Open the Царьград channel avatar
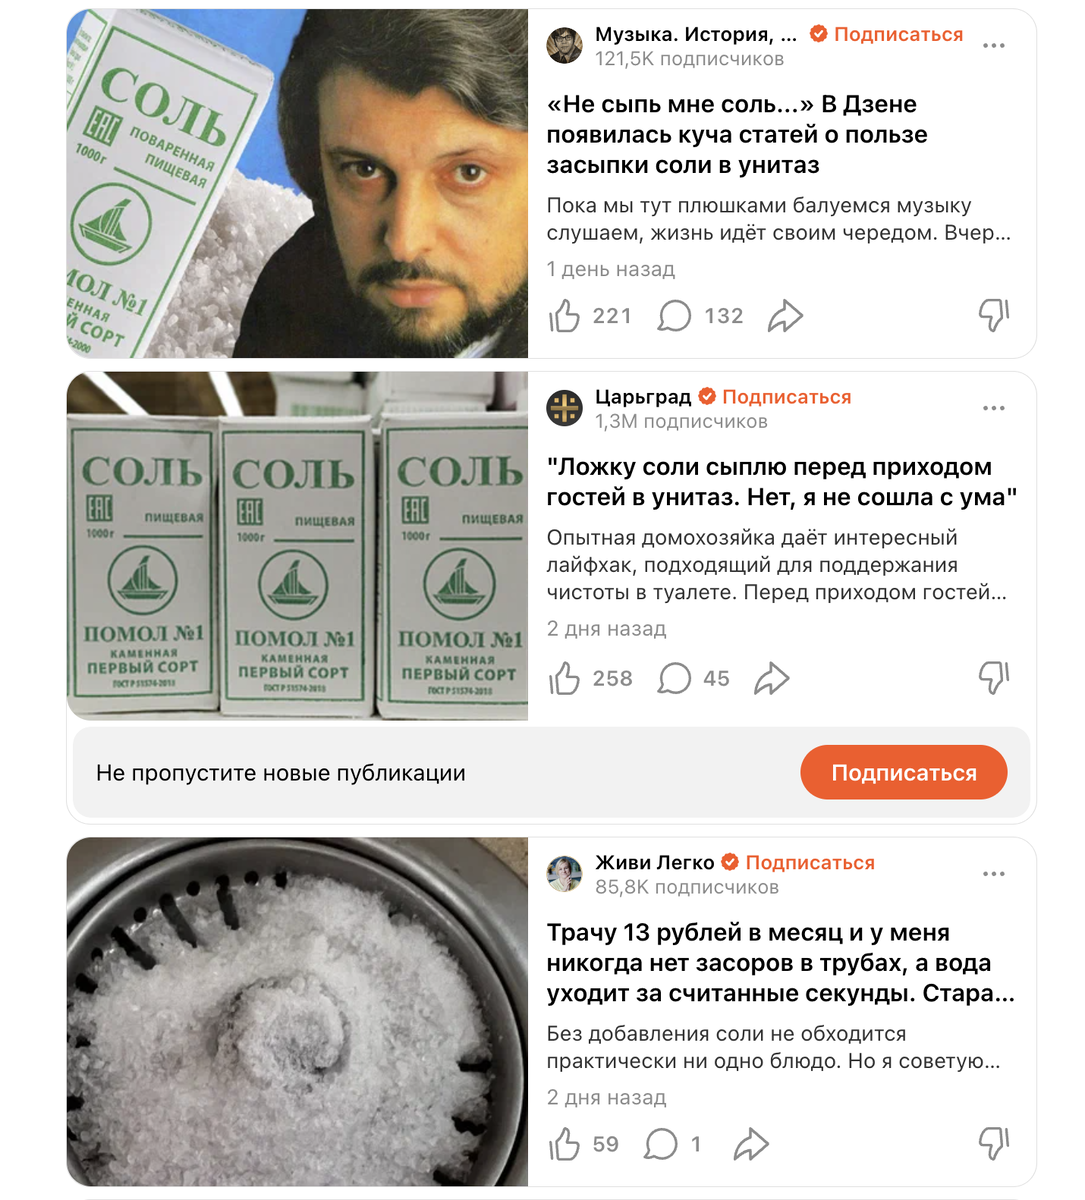Screen dimensions: 1085x1200 pyautogui.click(x=565, y=408)
